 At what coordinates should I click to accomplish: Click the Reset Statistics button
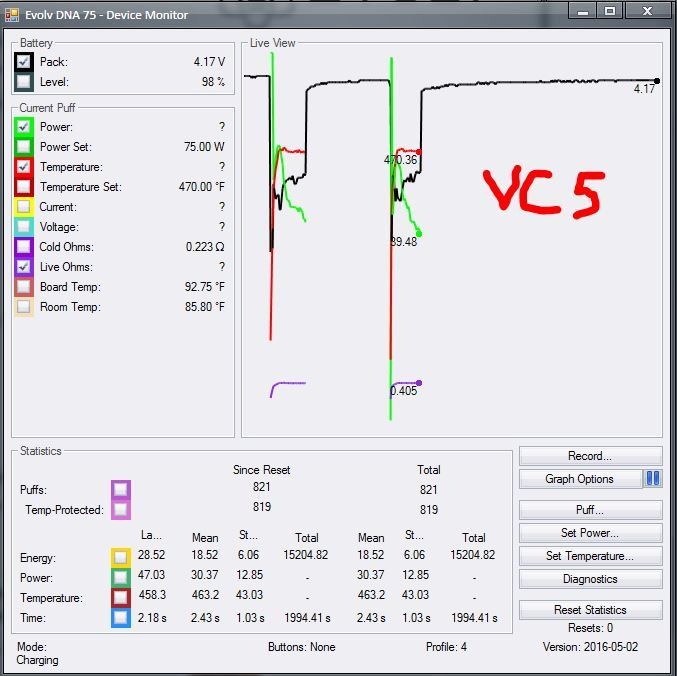590,609
